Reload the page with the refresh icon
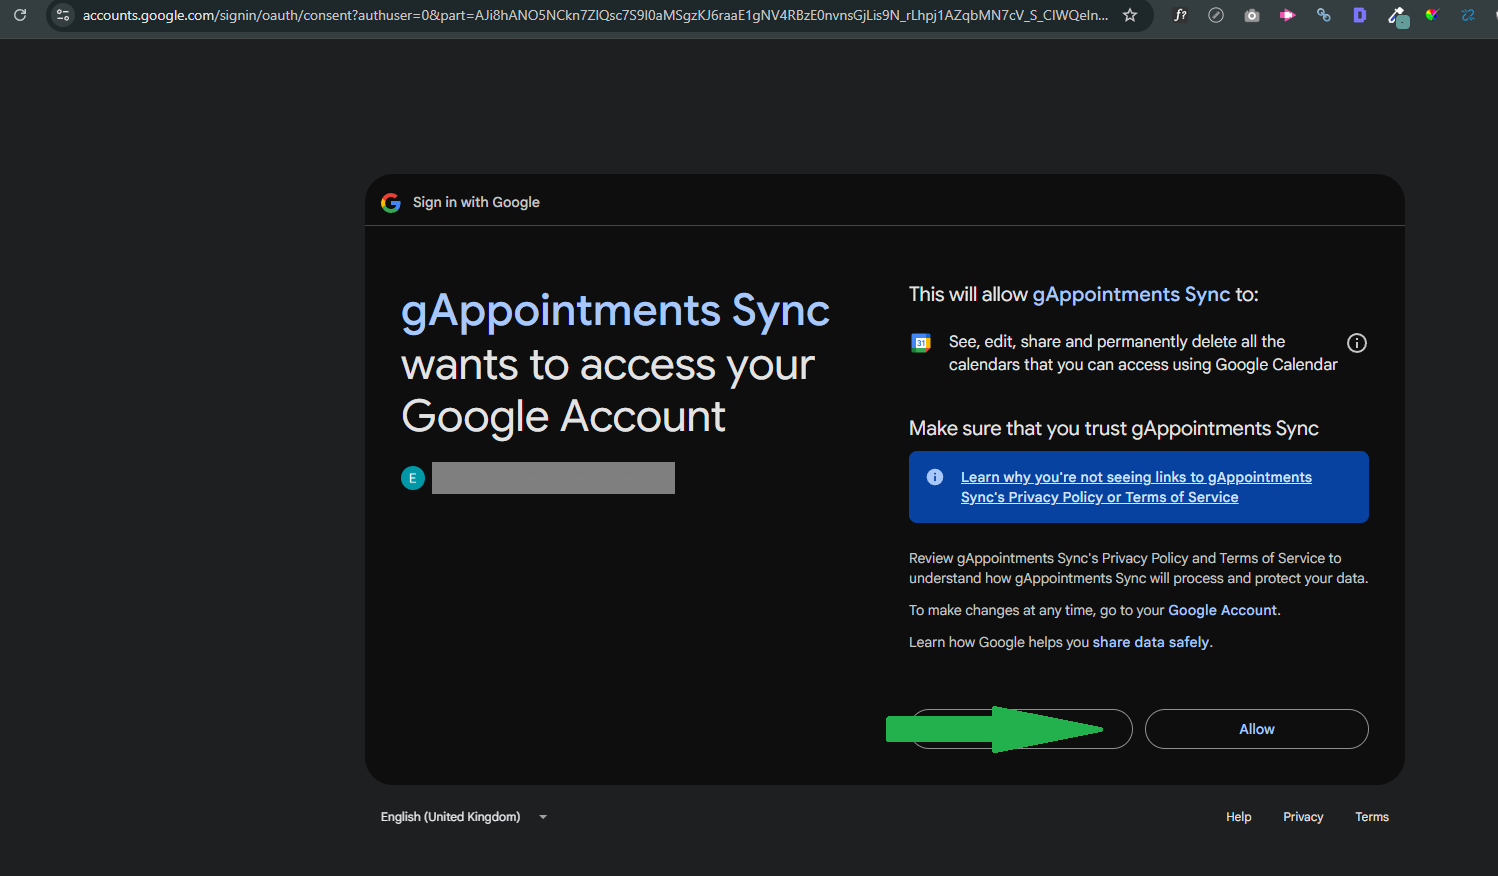1498x876 pixels. [20, 15]
